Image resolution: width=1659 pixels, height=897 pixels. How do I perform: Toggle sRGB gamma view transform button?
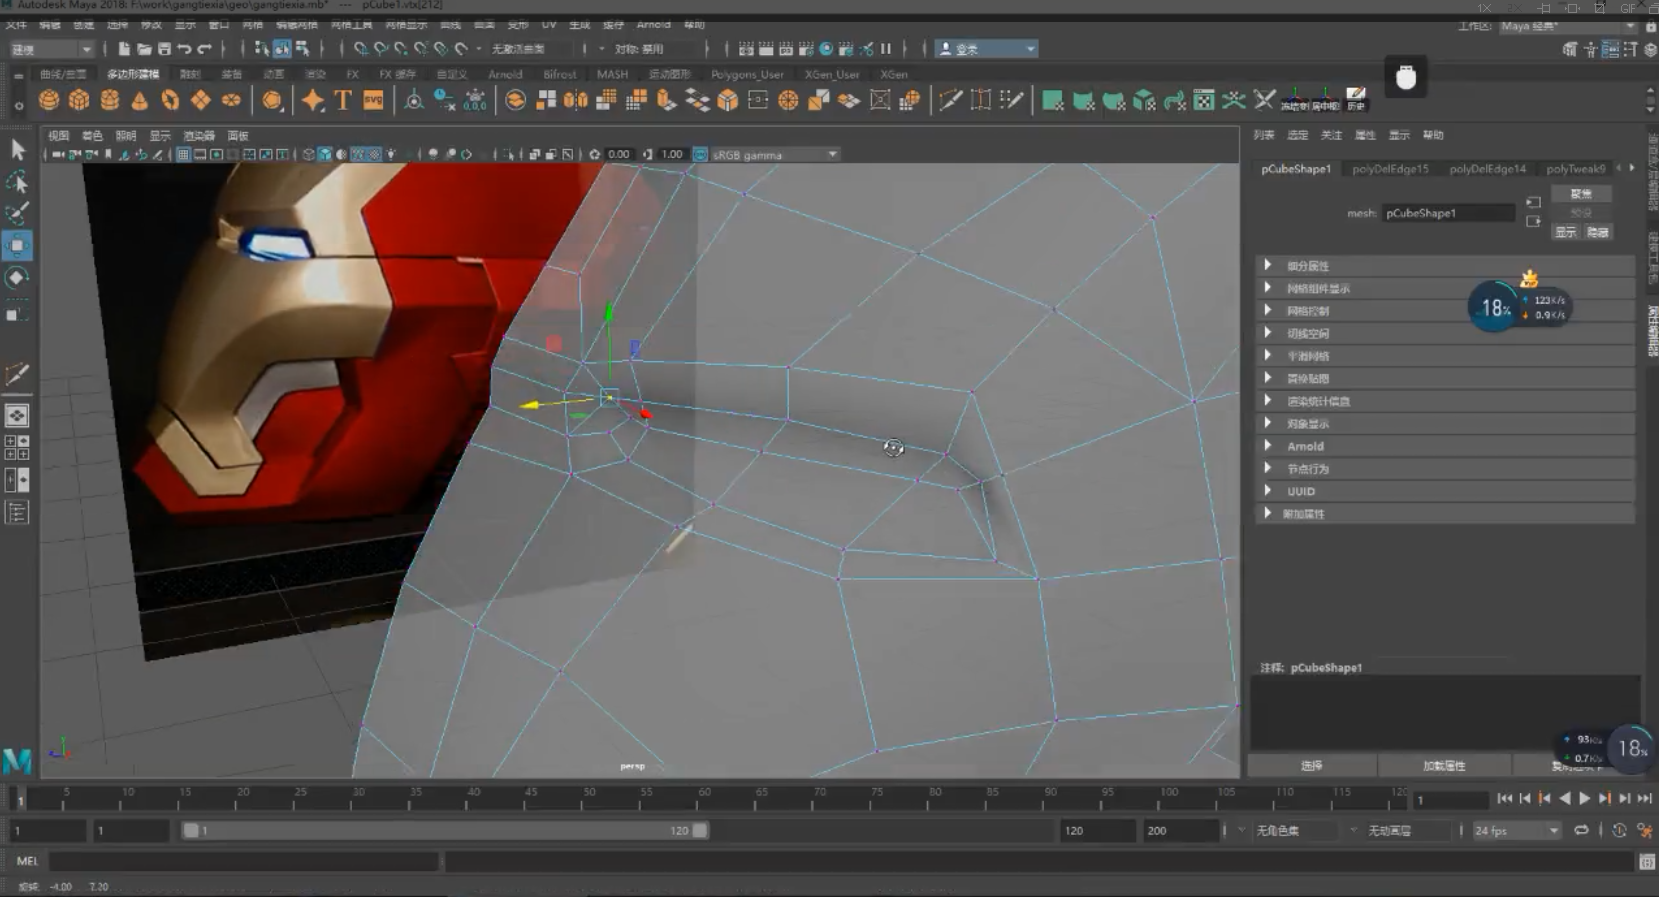[x=700, y=154]
